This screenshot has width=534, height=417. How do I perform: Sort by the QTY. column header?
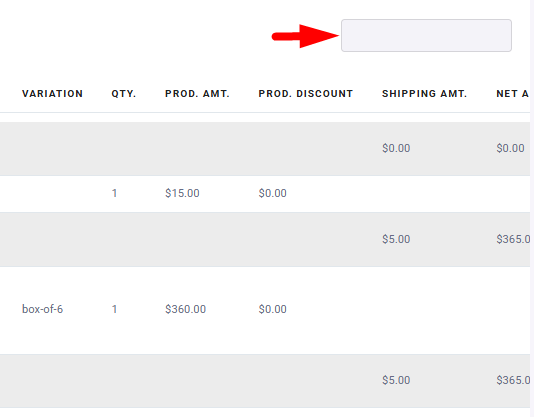pyautogui.click(x=124, y=94)
